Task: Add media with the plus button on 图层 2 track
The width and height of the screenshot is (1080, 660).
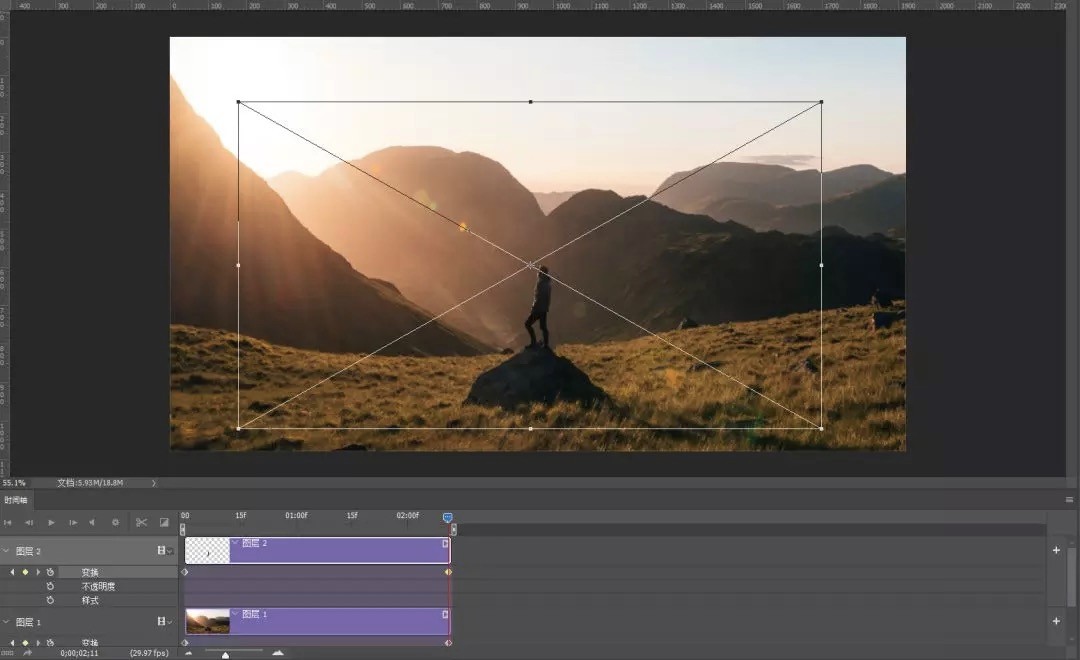Action: [x=1055, y=550]
